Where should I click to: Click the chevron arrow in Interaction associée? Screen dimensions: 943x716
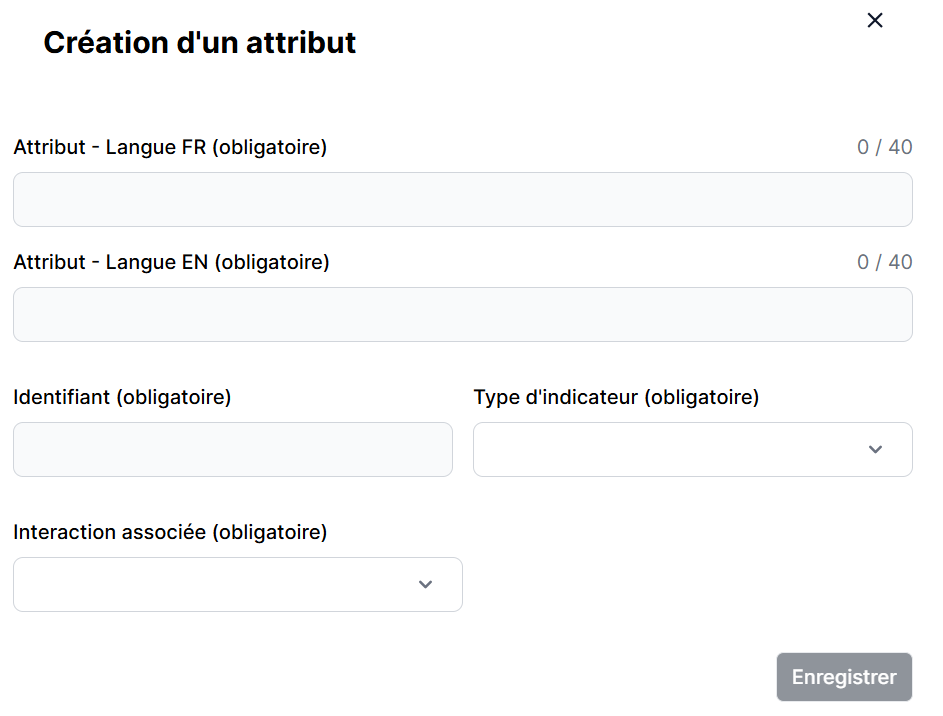pyautogui.click(x=426, y=584)
